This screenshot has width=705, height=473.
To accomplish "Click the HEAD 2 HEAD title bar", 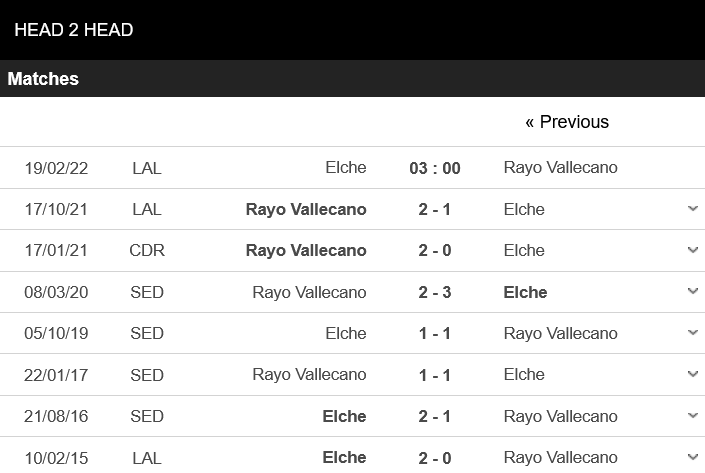I will [352, 30].
